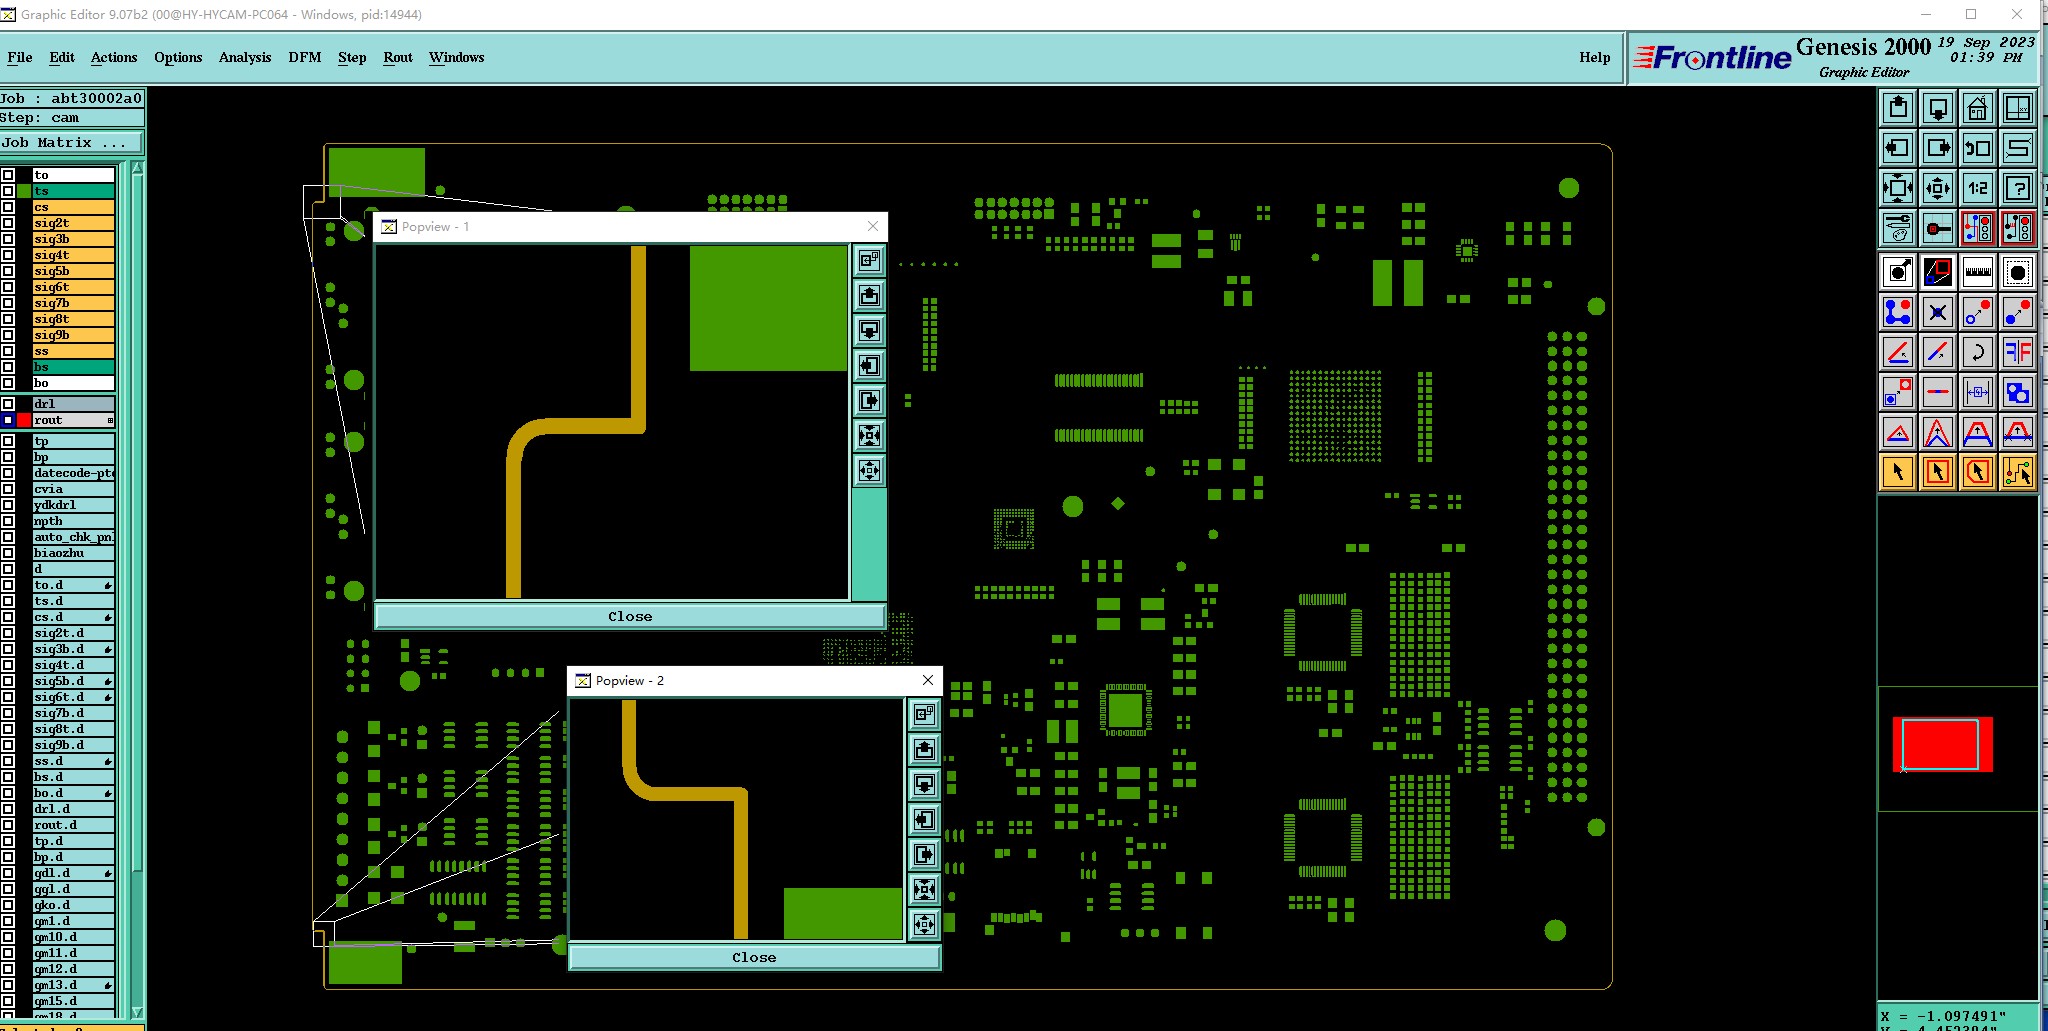Toggle the checkbox for layer to
The image size is (2048, 1031).
pyautogui.click(x=8, y=175)
